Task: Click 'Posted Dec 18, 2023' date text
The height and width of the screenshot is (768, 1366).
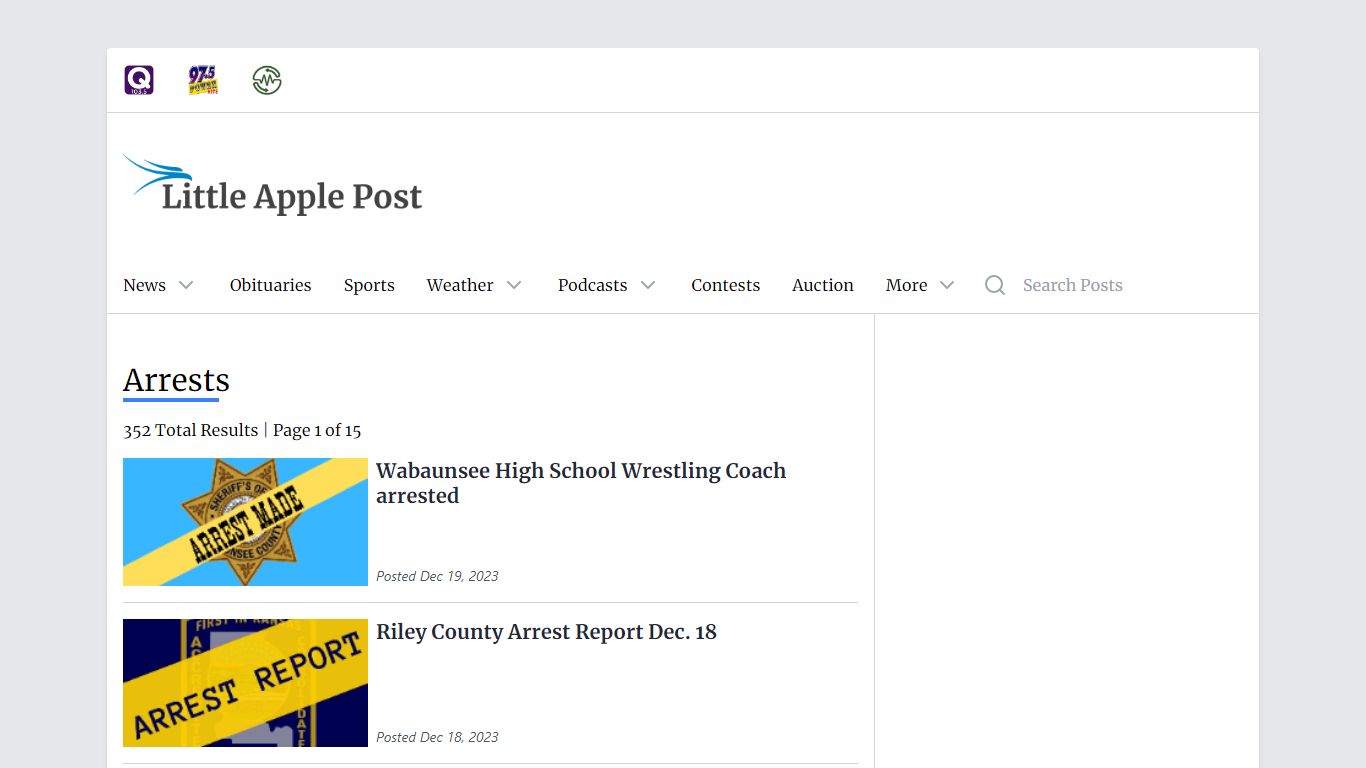Action: coord(437,737)
